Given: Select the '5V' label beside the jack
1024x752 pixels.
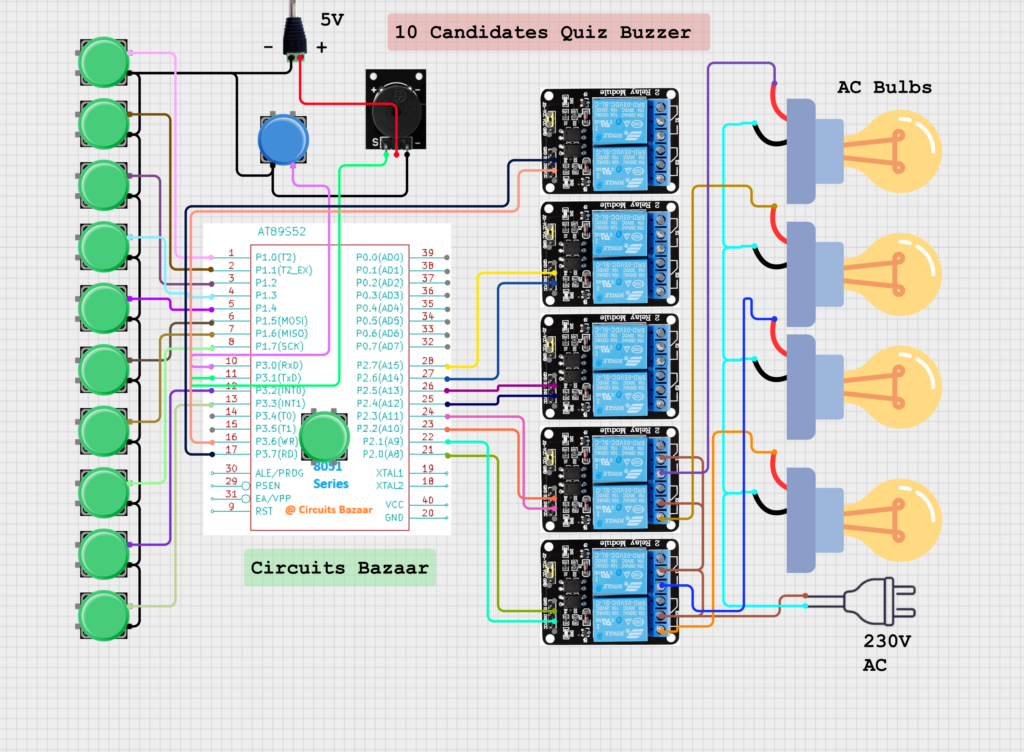Looking at the screenshot, I should (x=332, y=20).
